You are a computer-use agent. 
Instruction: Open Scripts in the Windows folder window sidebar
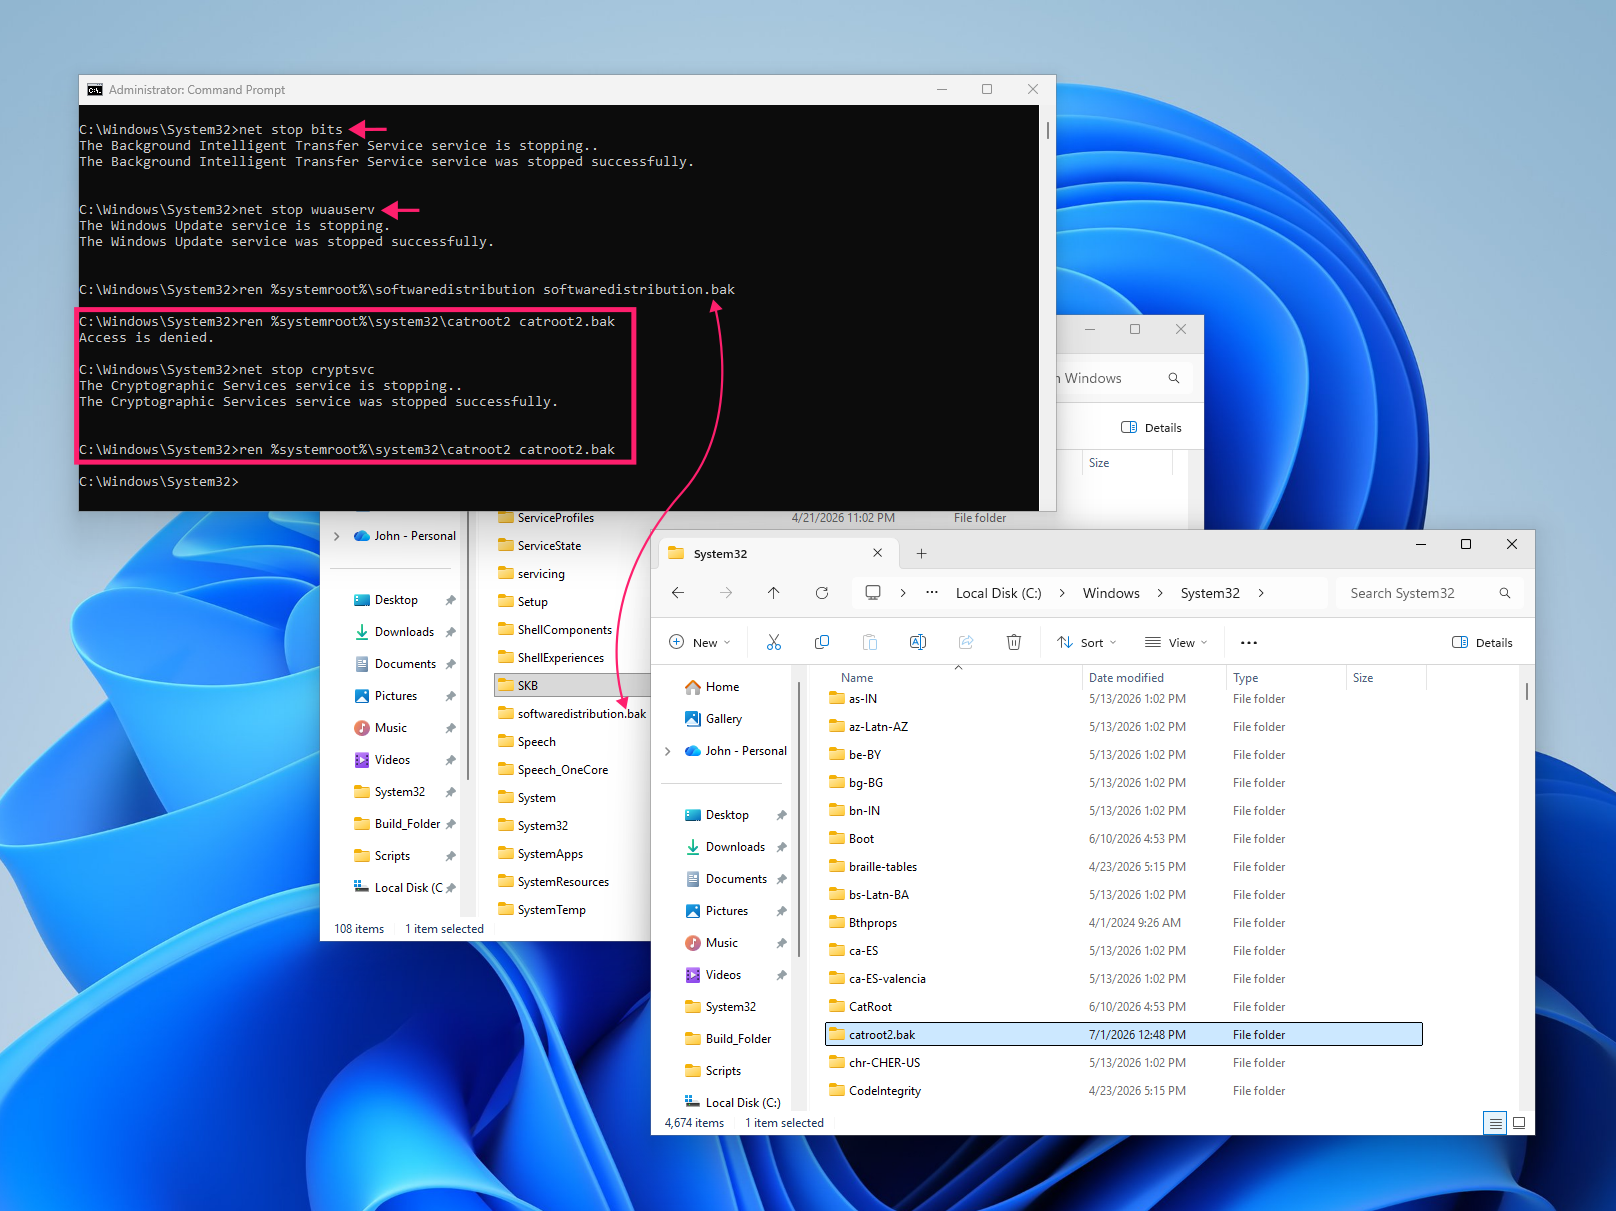pos(382,856)
